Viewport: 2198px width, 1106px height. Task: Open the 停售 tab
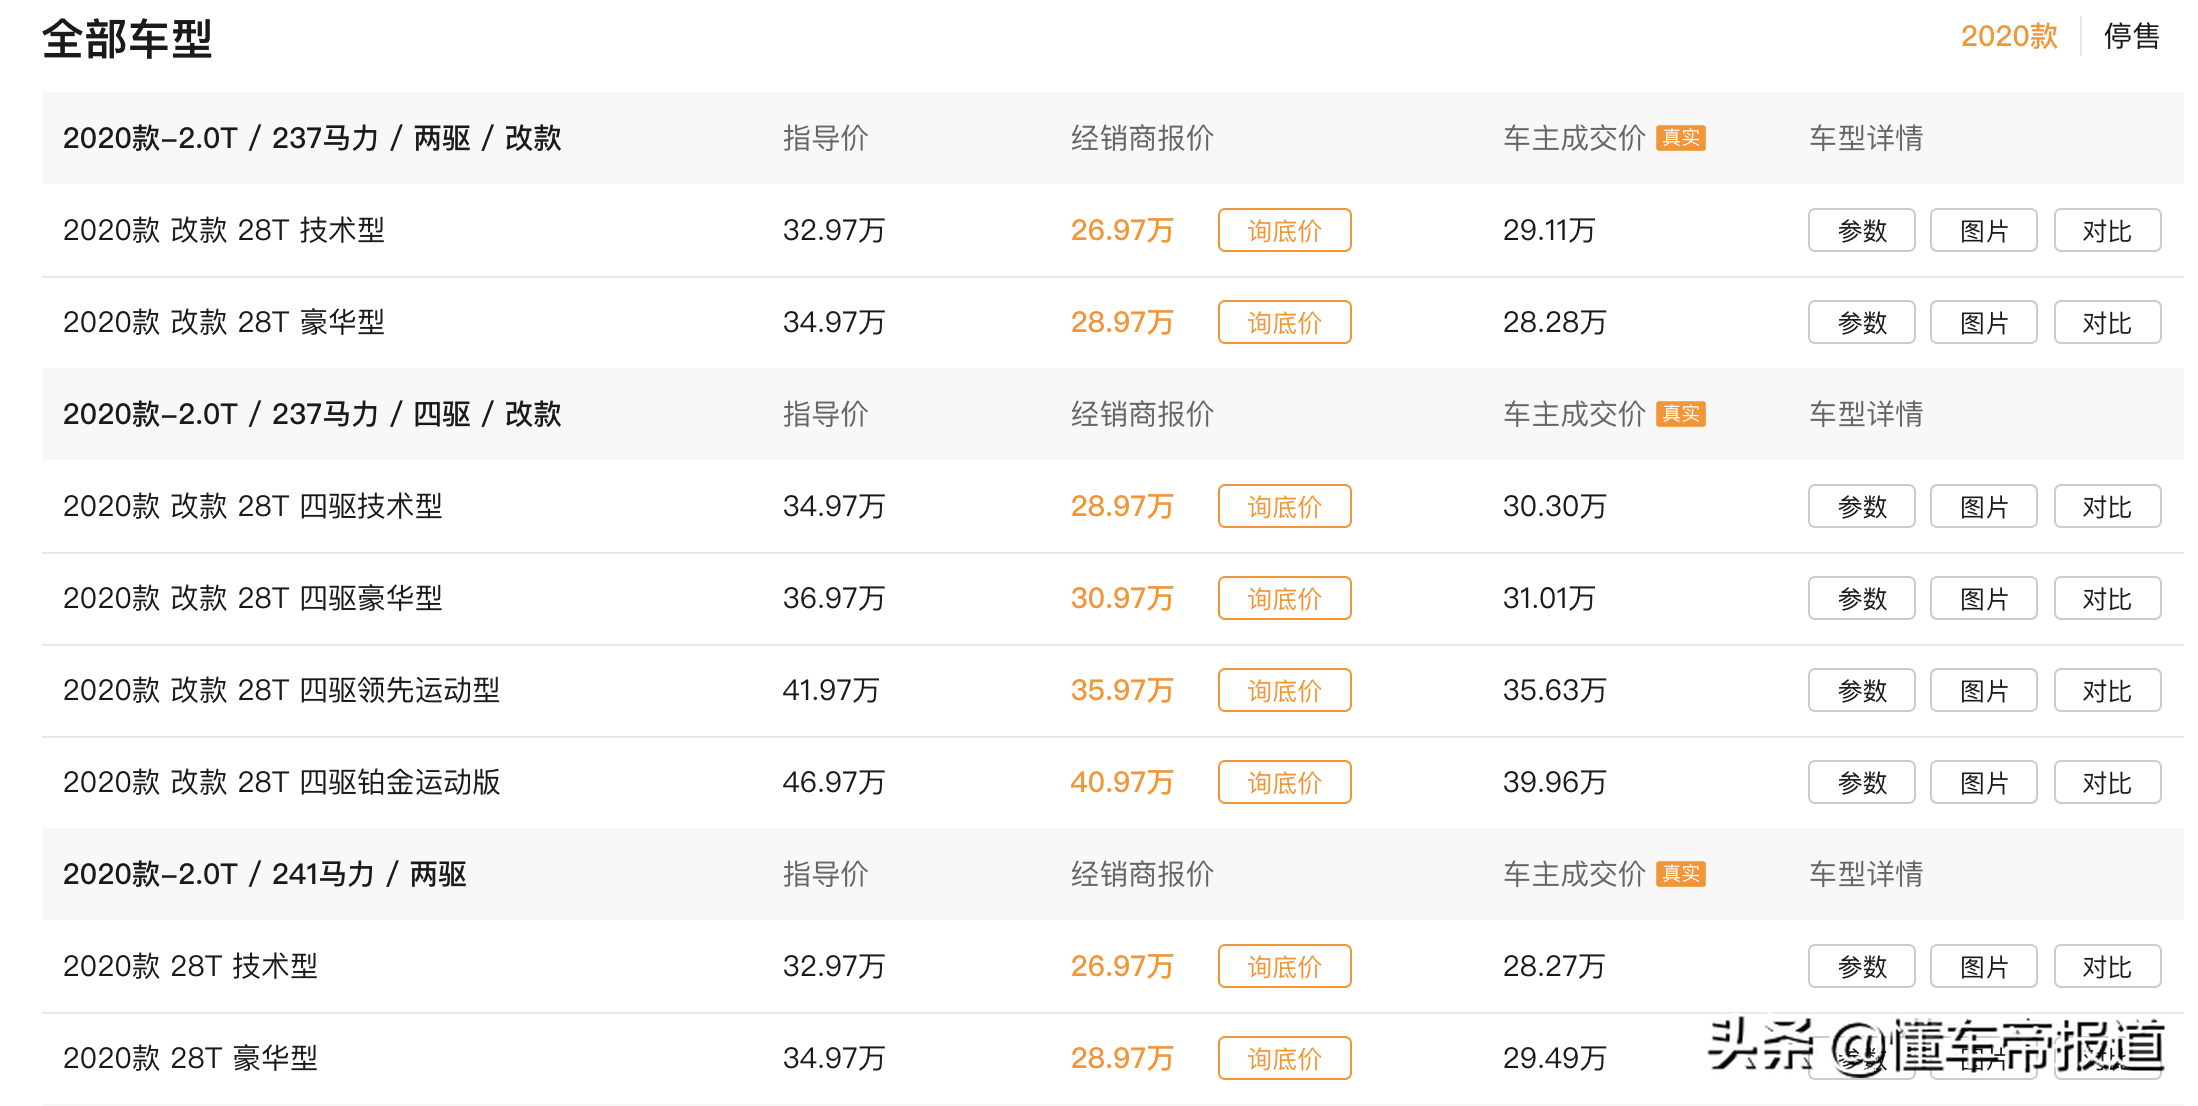[2132, 36]
